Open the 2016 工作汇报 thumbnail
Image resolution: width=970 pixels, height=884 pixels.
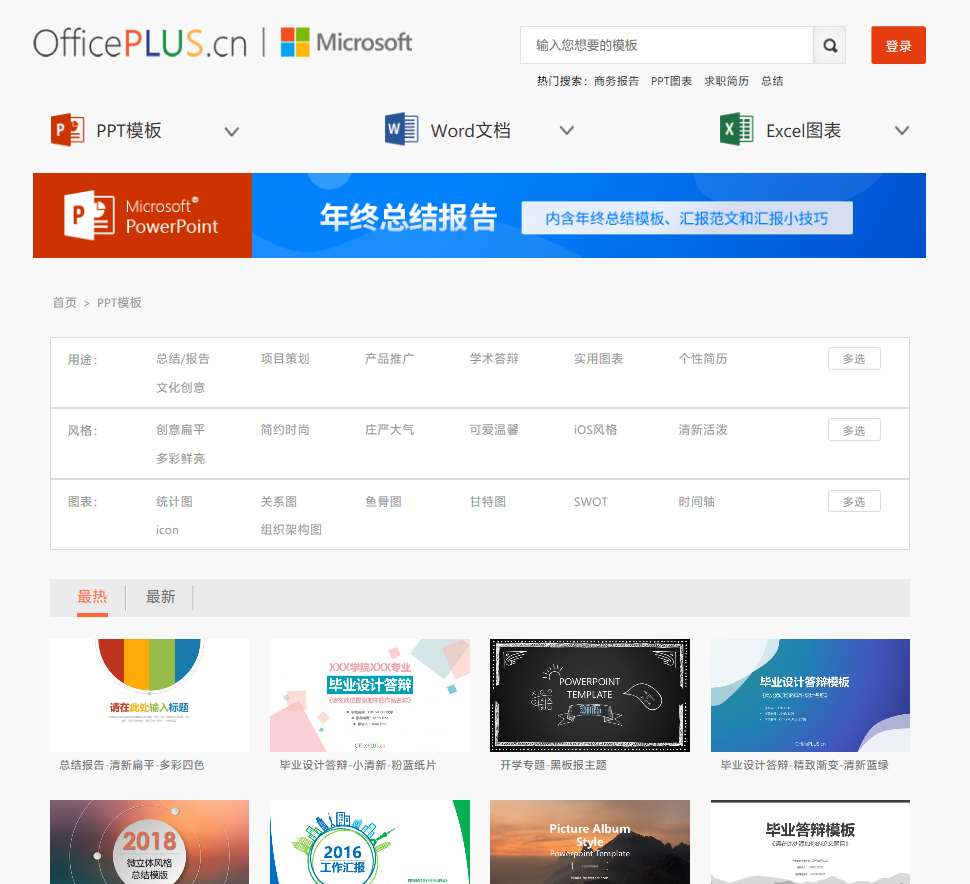(x=370, y=842)
